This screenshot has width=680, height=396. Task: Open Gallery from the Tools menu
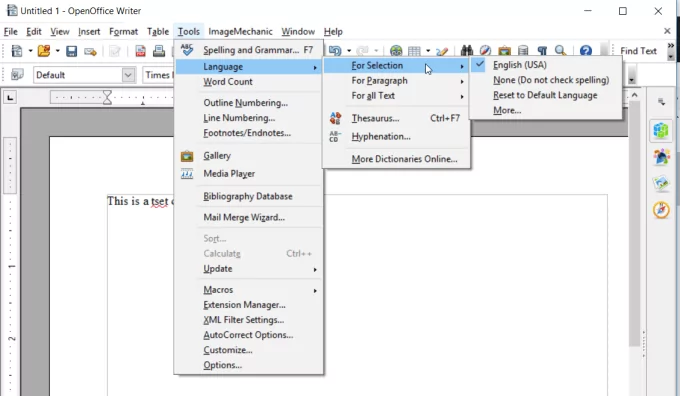point(248,156)
